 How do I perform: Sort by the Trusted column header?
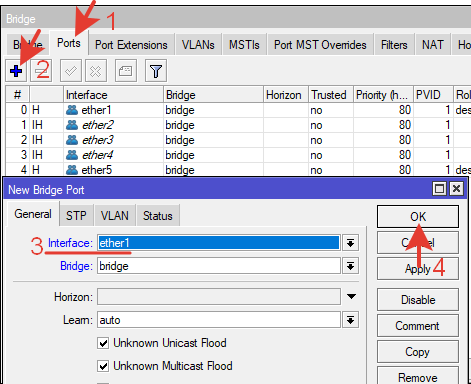(331, 95)
